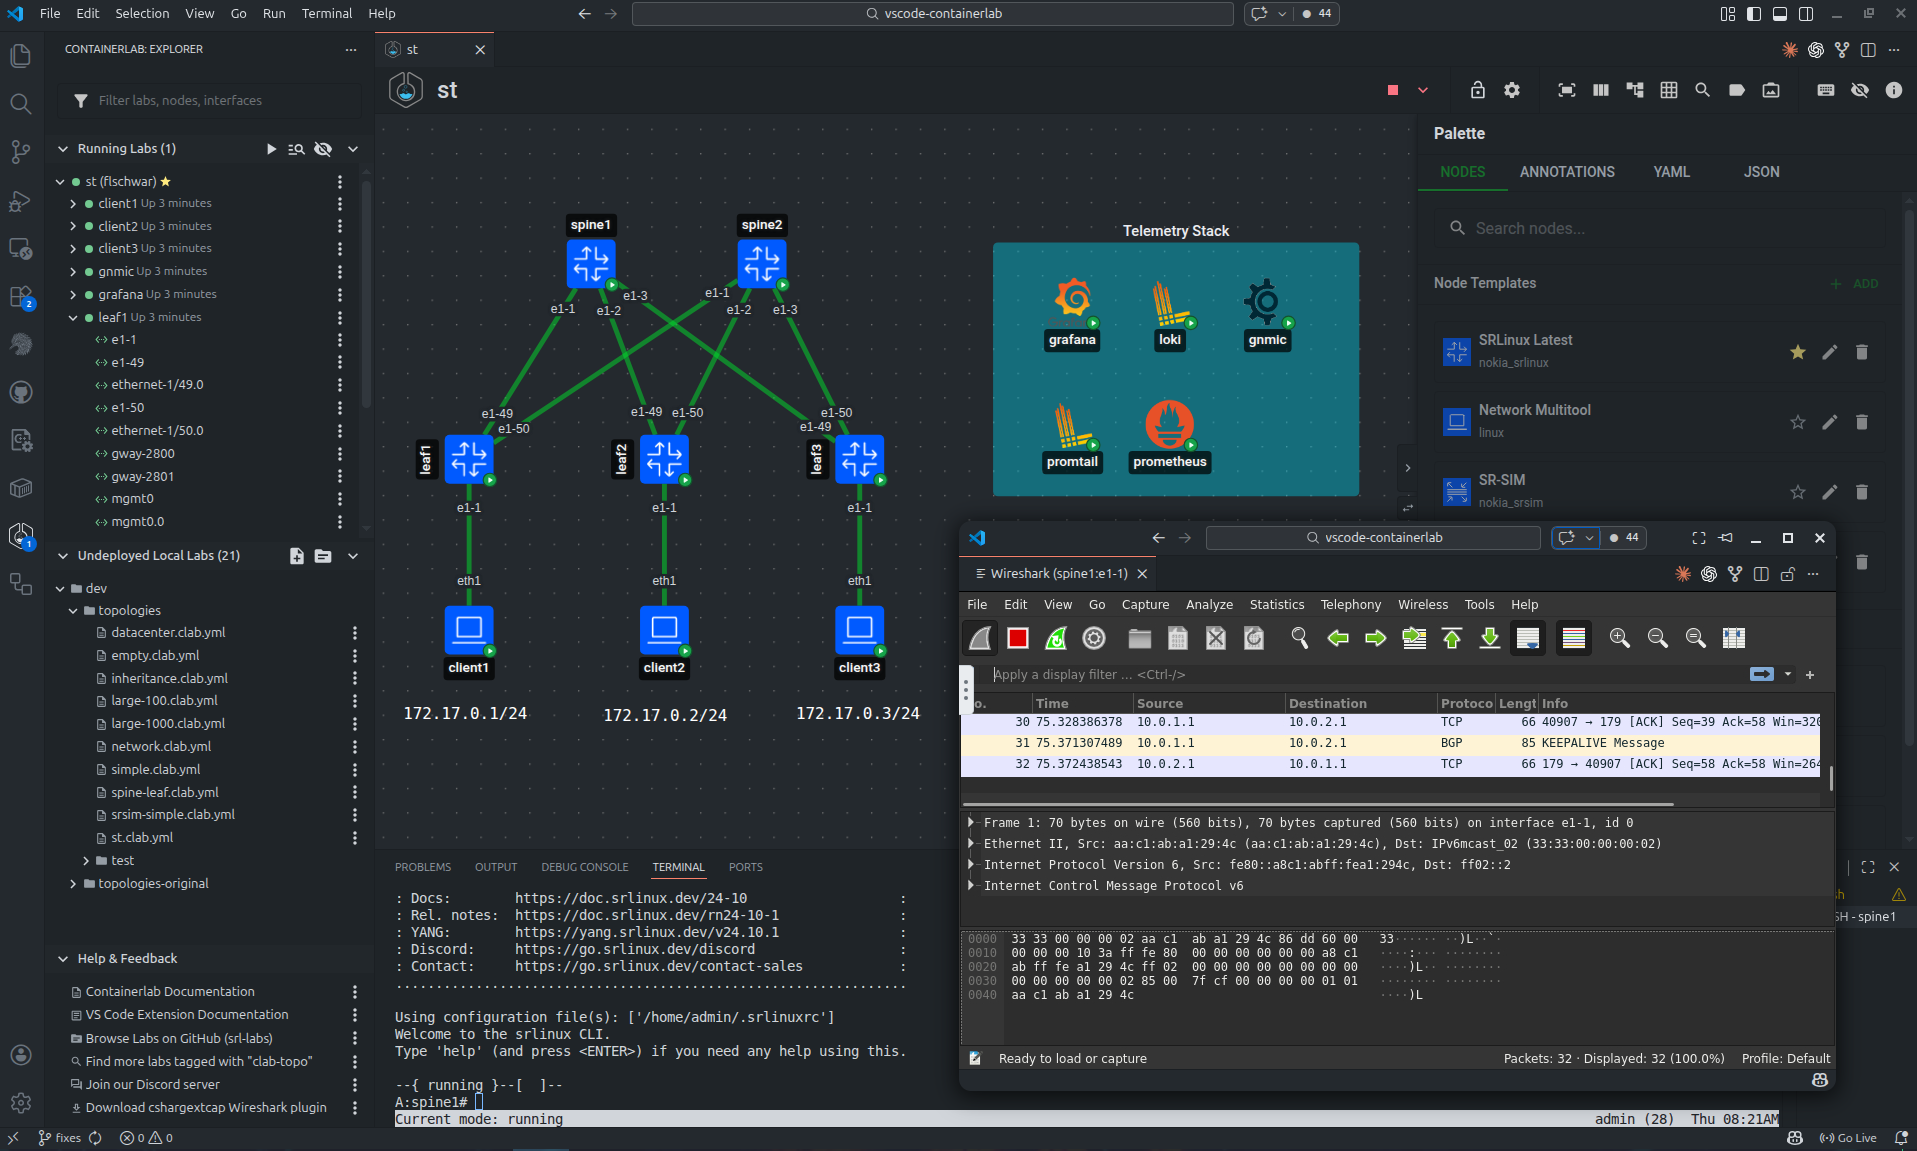
Task: Go to the previous packet in Wireshark
Action: (x=1338, y=638)
